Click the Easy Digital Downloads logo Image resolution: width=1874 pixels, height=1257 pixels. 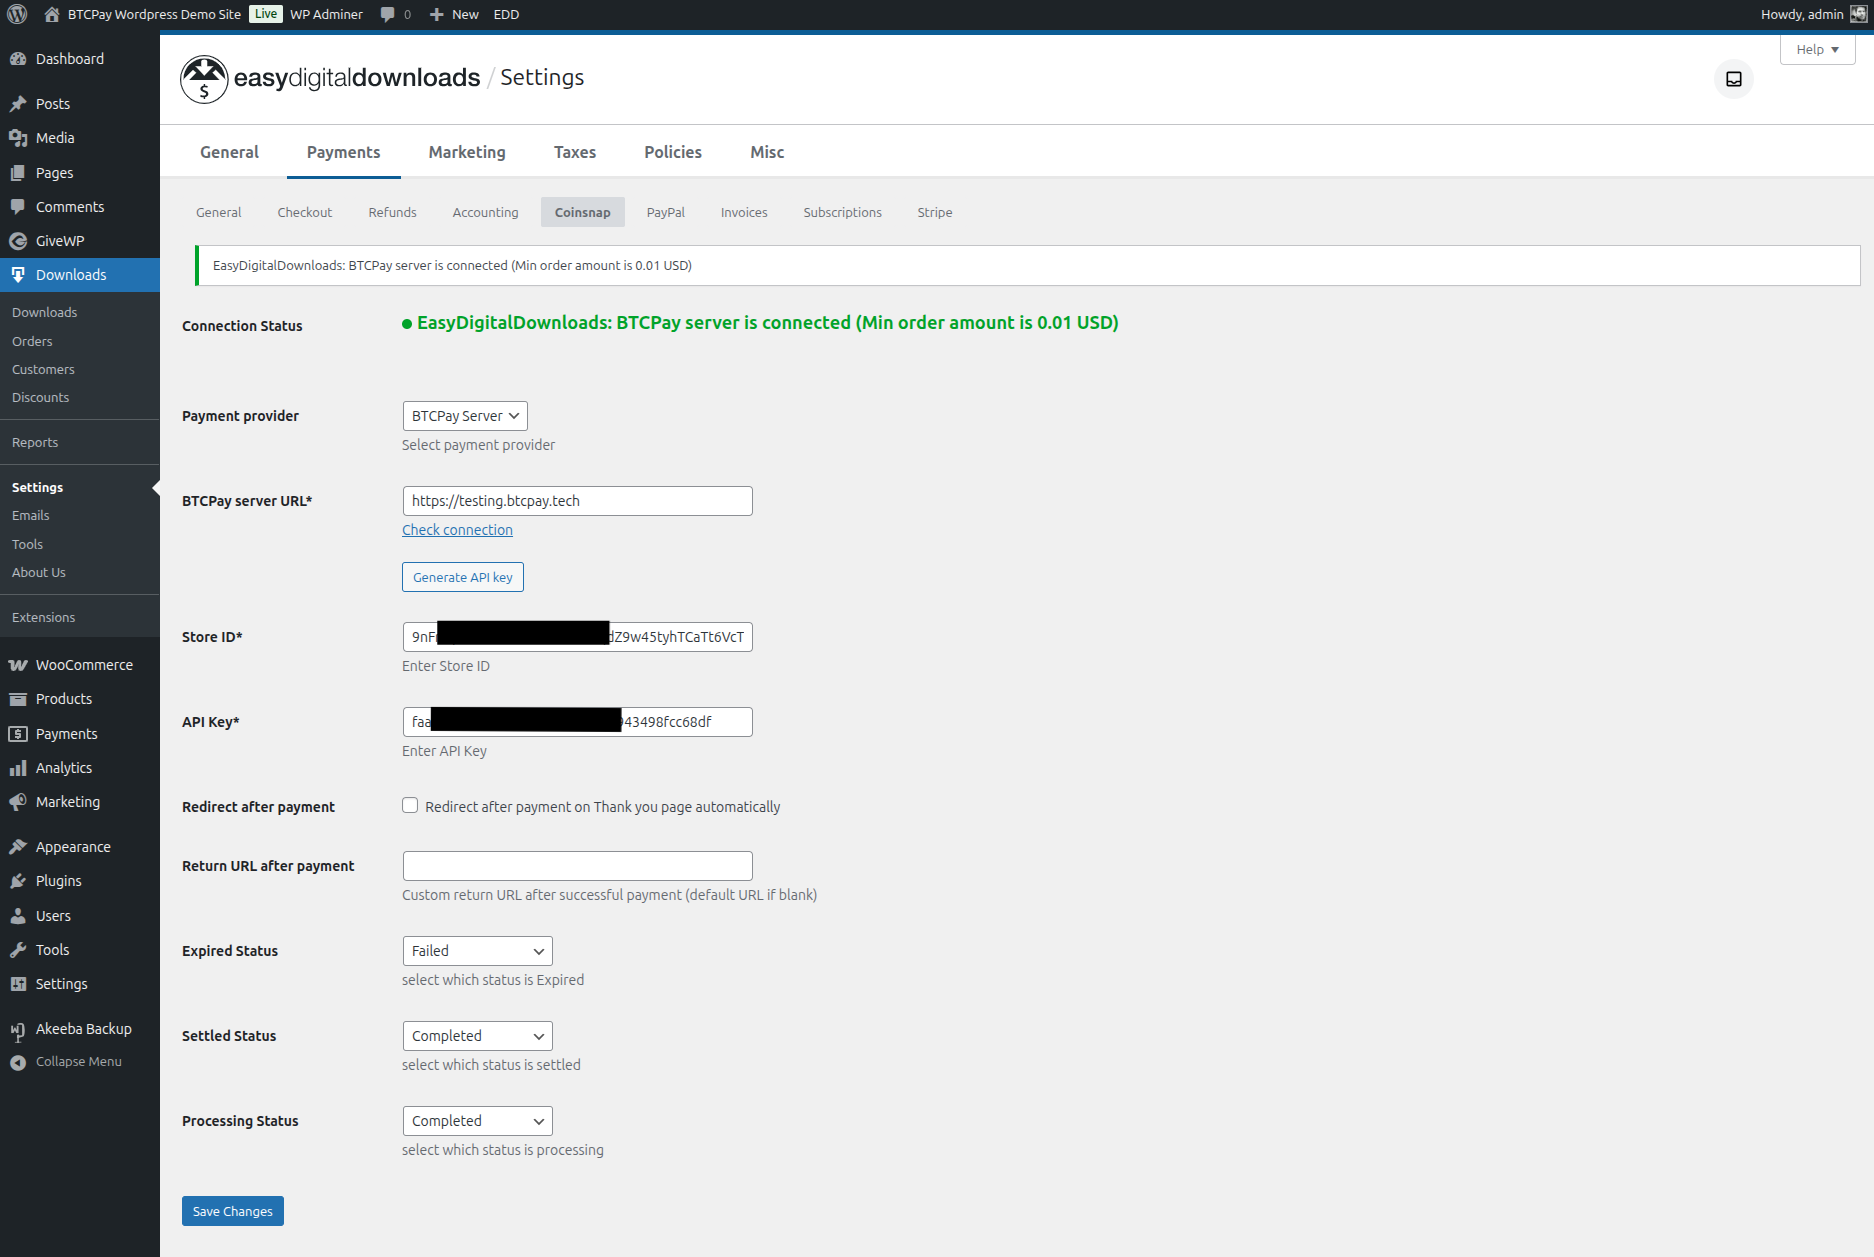pyautogui.click(x=204, y=79)
